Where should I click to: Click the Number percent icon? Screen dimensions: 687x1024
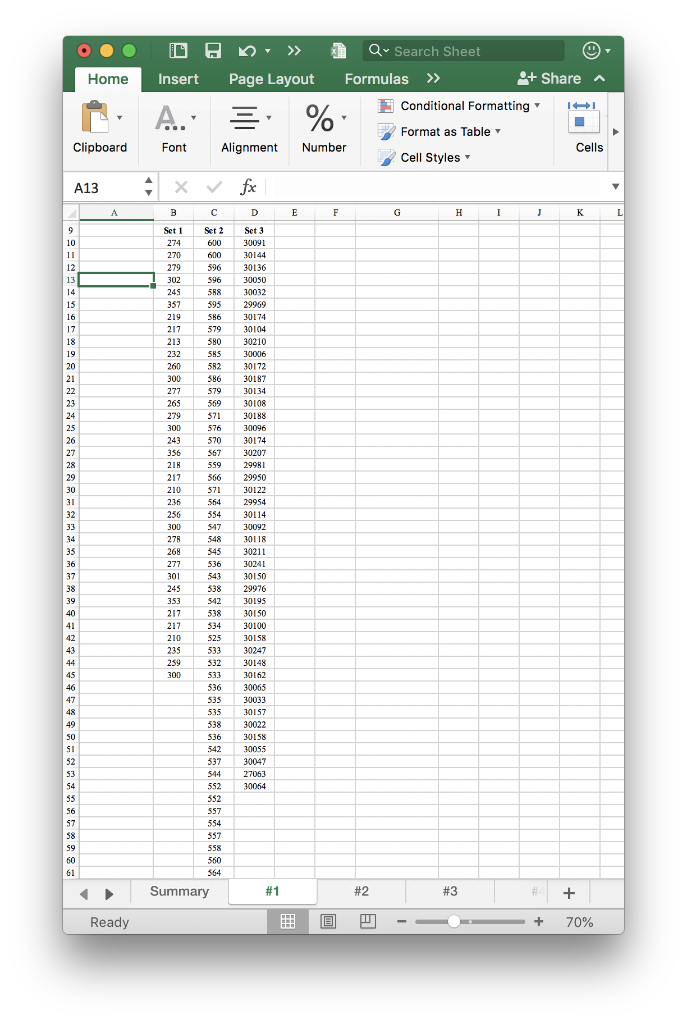pos(319,118)
